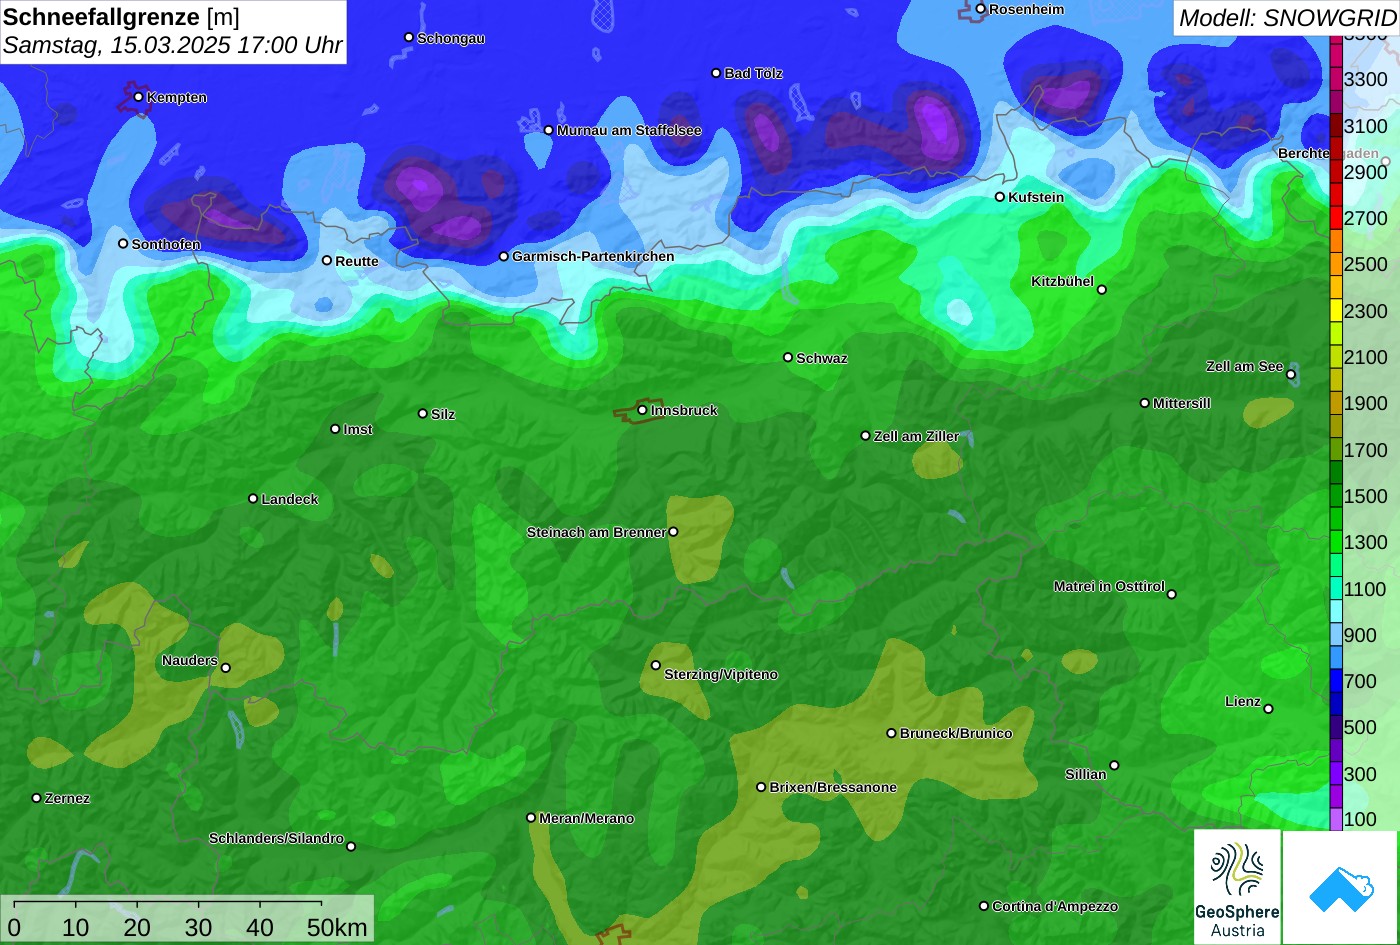This screenshot has width=1400, height=945.
Task: Click the blue cloud arrow logo
Action: point(1341,888)
